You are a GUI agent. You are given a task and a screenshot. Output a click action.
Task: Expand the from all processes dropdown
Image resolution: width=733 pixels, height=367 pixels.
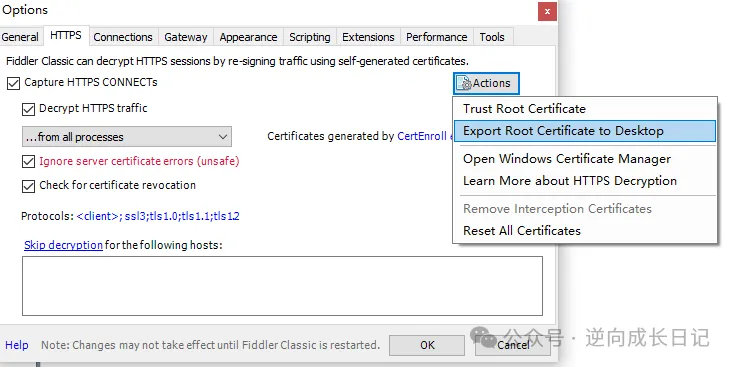[127, 137]
